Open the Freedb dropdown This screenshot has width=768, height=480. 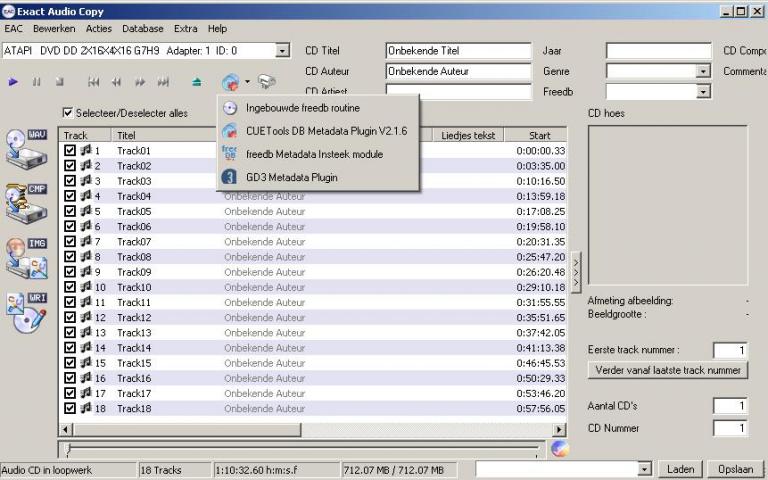[x=703, y=91]
